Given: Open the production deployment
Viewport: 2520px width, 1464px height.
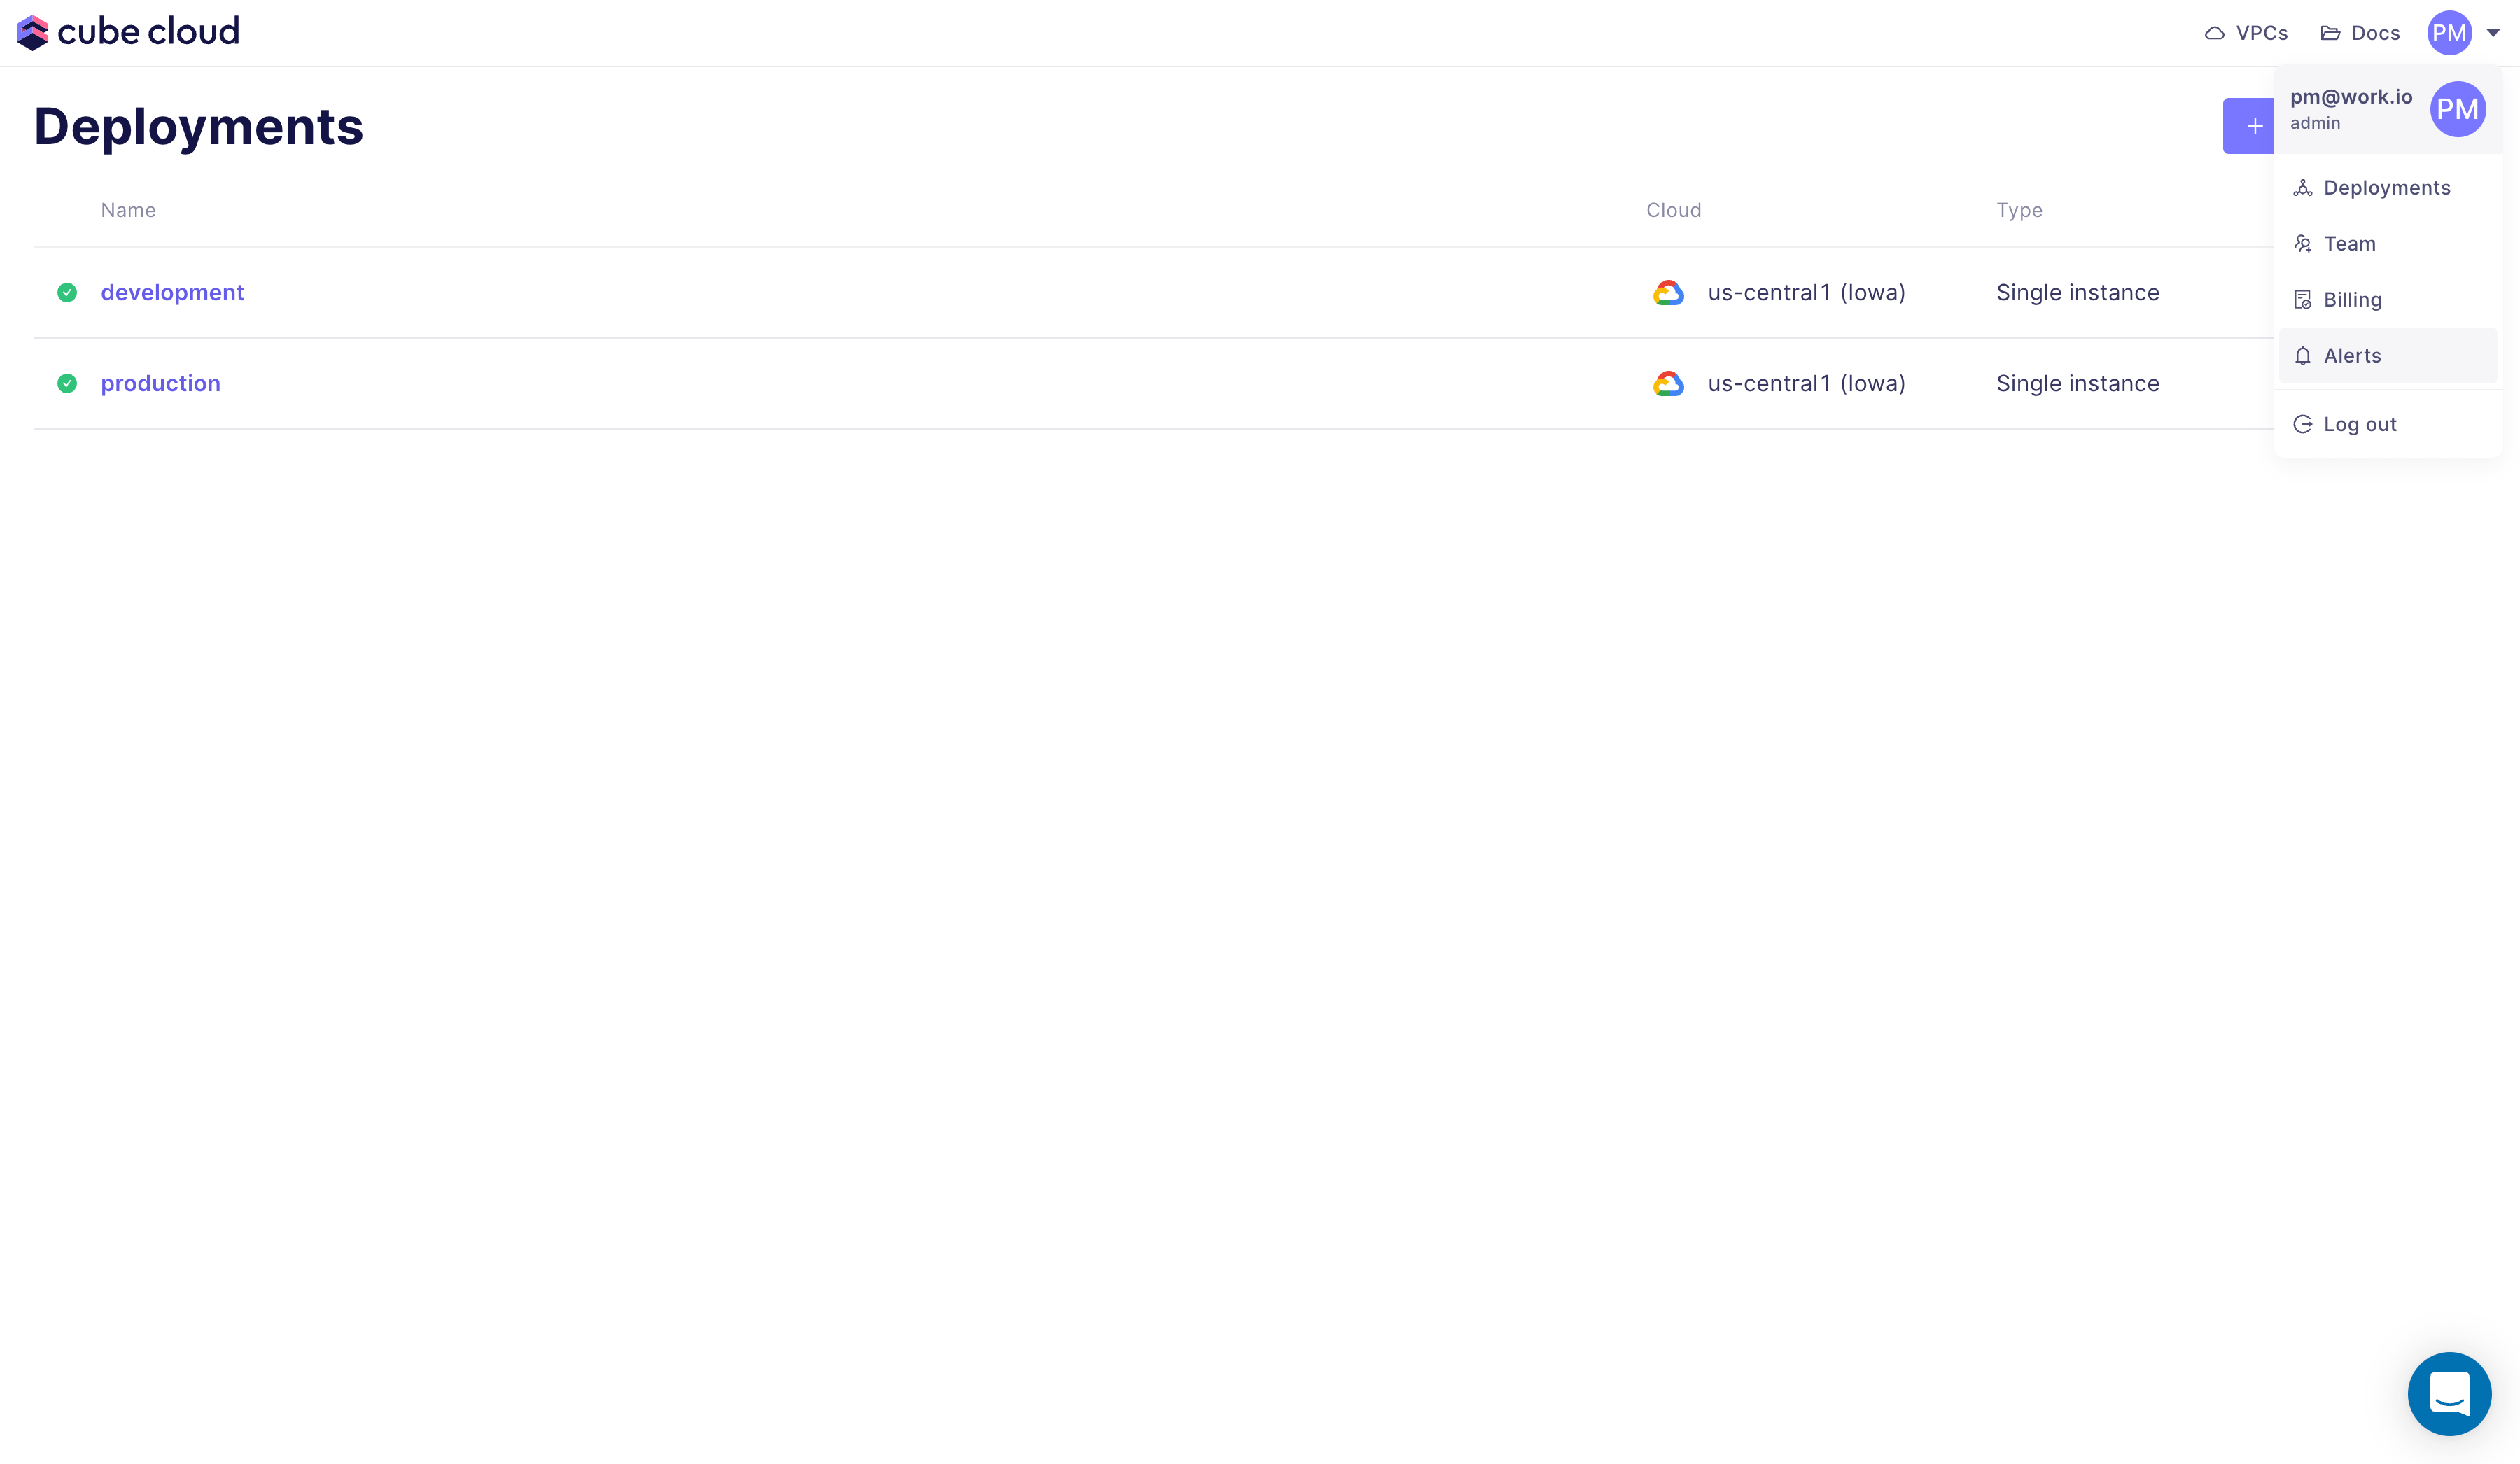Looking at the screenshot, I should click(160, 384).
